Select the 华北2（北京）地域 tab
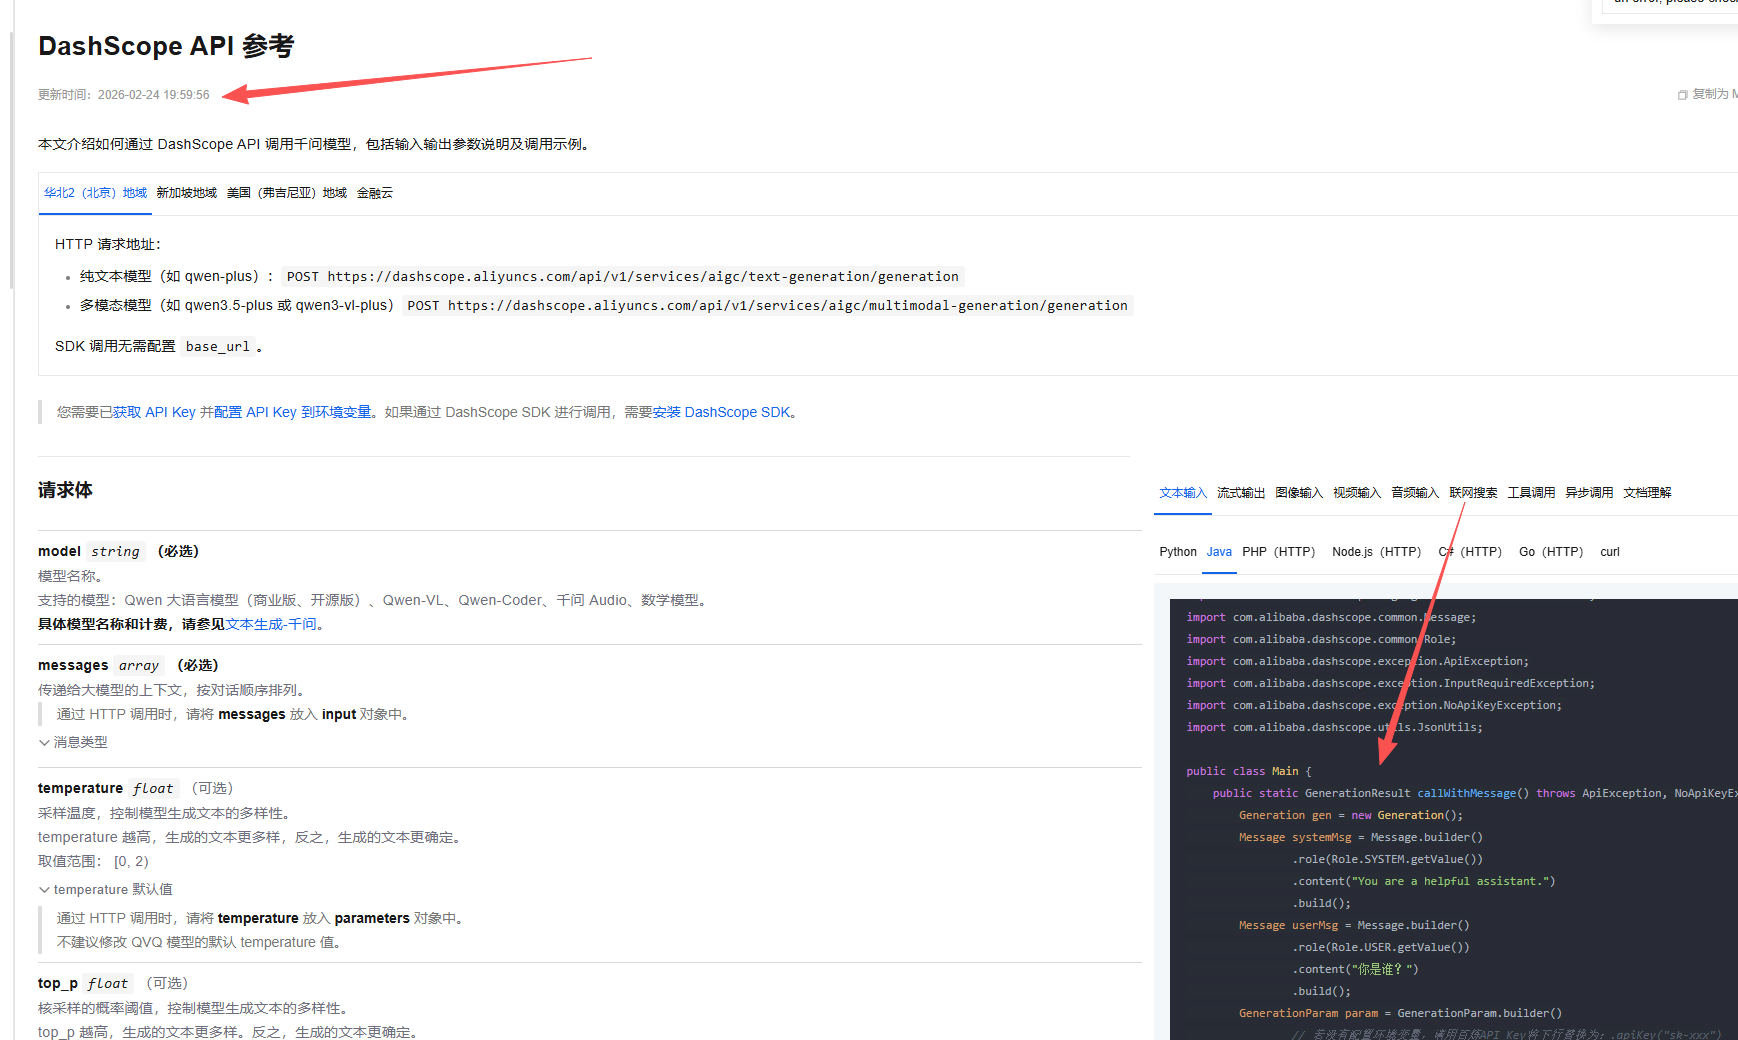The width and height of the screenshot is (1738, 1040). (x=95, y=193)
